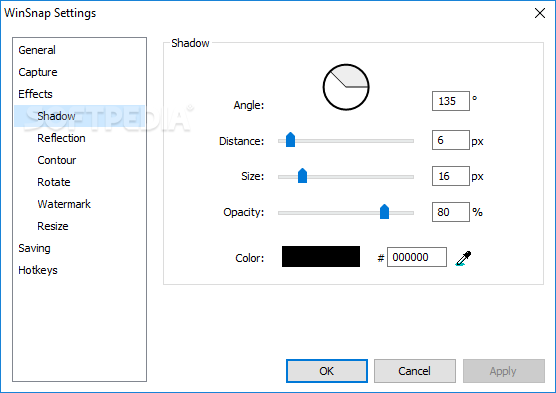Click the Opacity slider thumb

[x=384, y=212]
